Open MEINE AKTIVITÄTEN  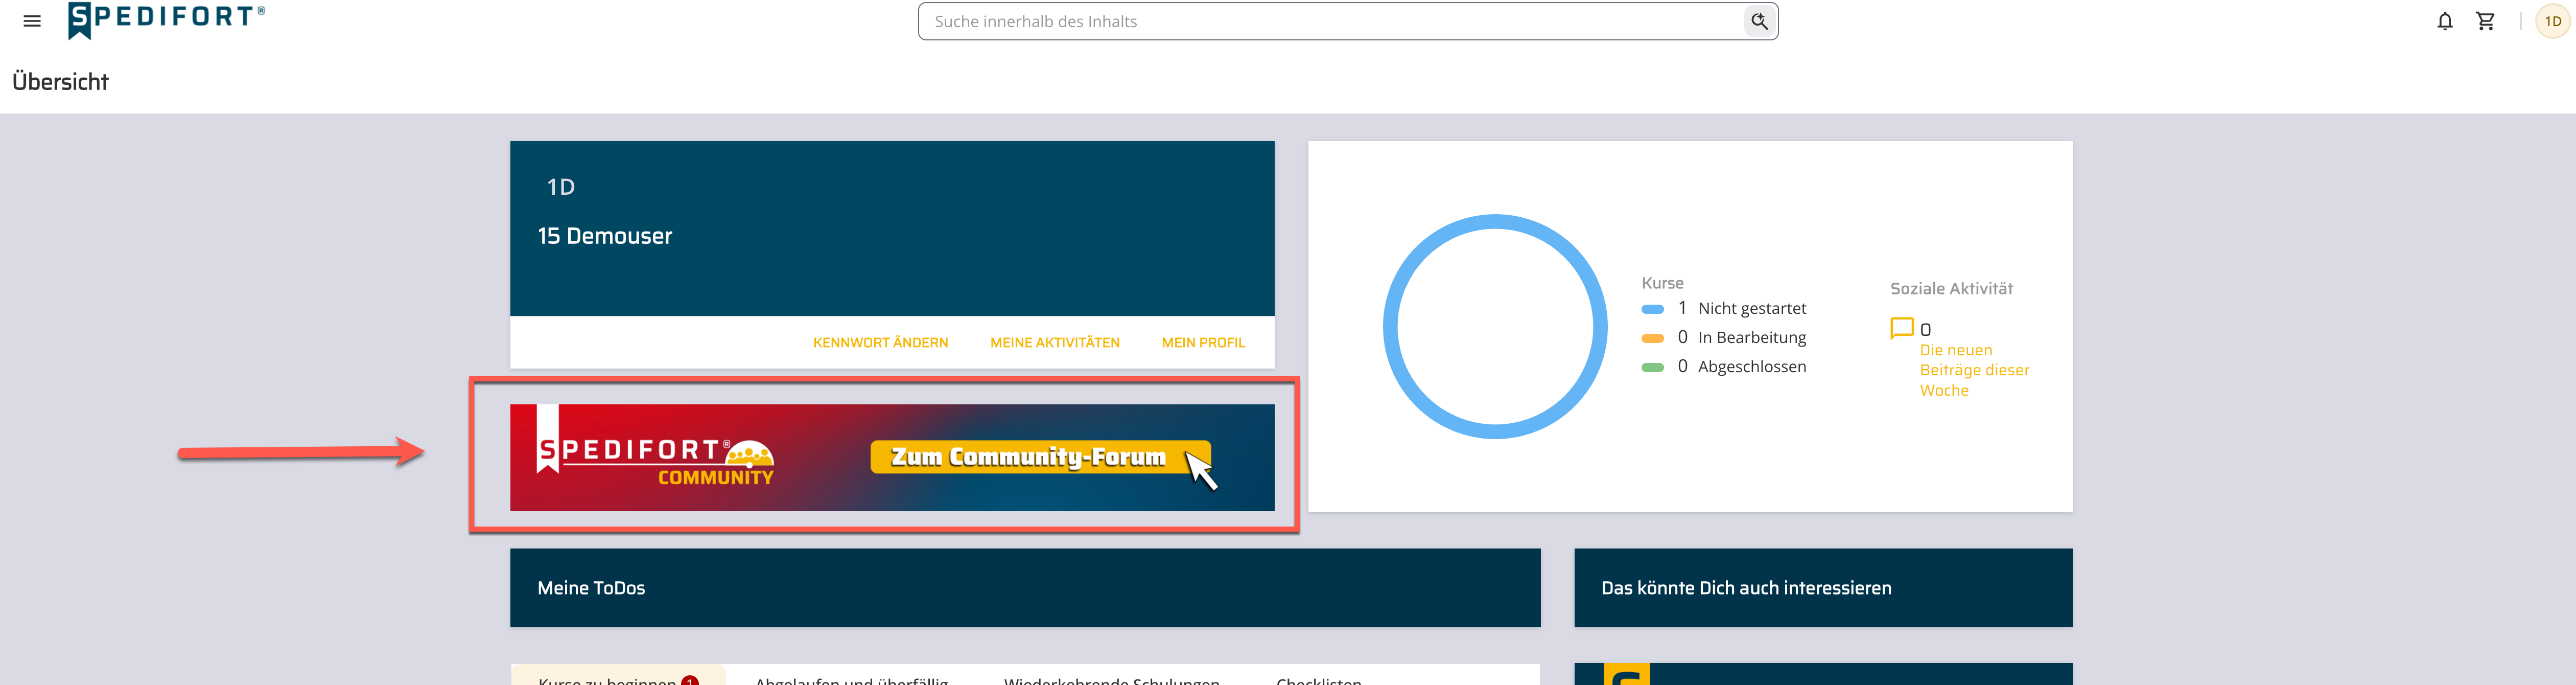click(1054, 342)
